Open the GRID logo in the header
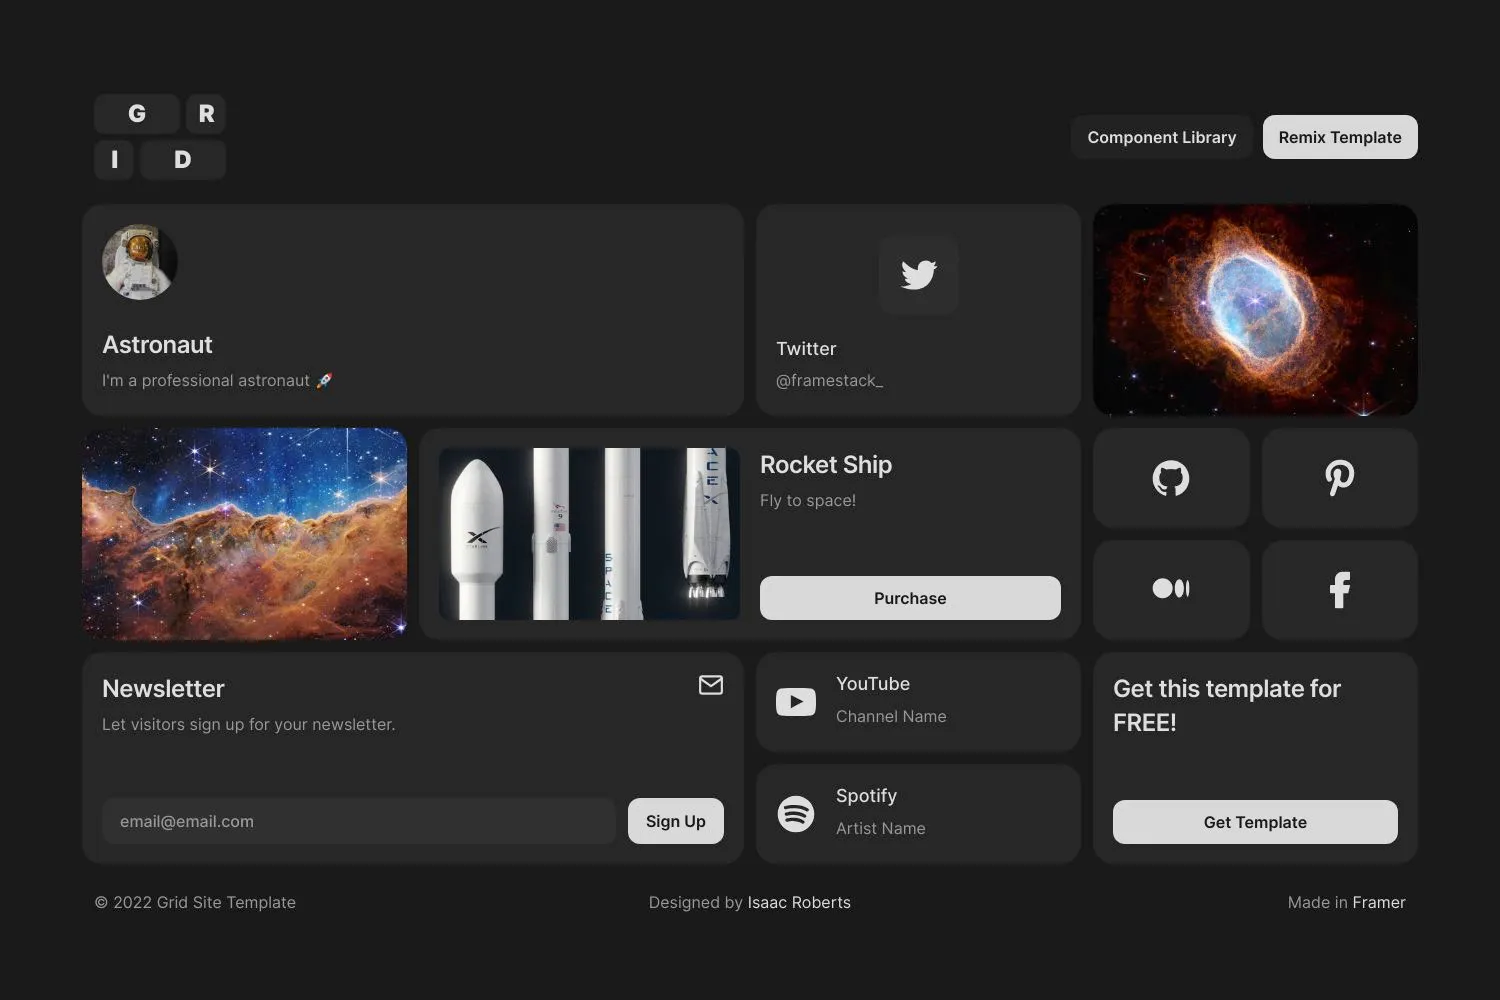The width and height of the screenshot is (1500, 1000). [x=160, y=137]
